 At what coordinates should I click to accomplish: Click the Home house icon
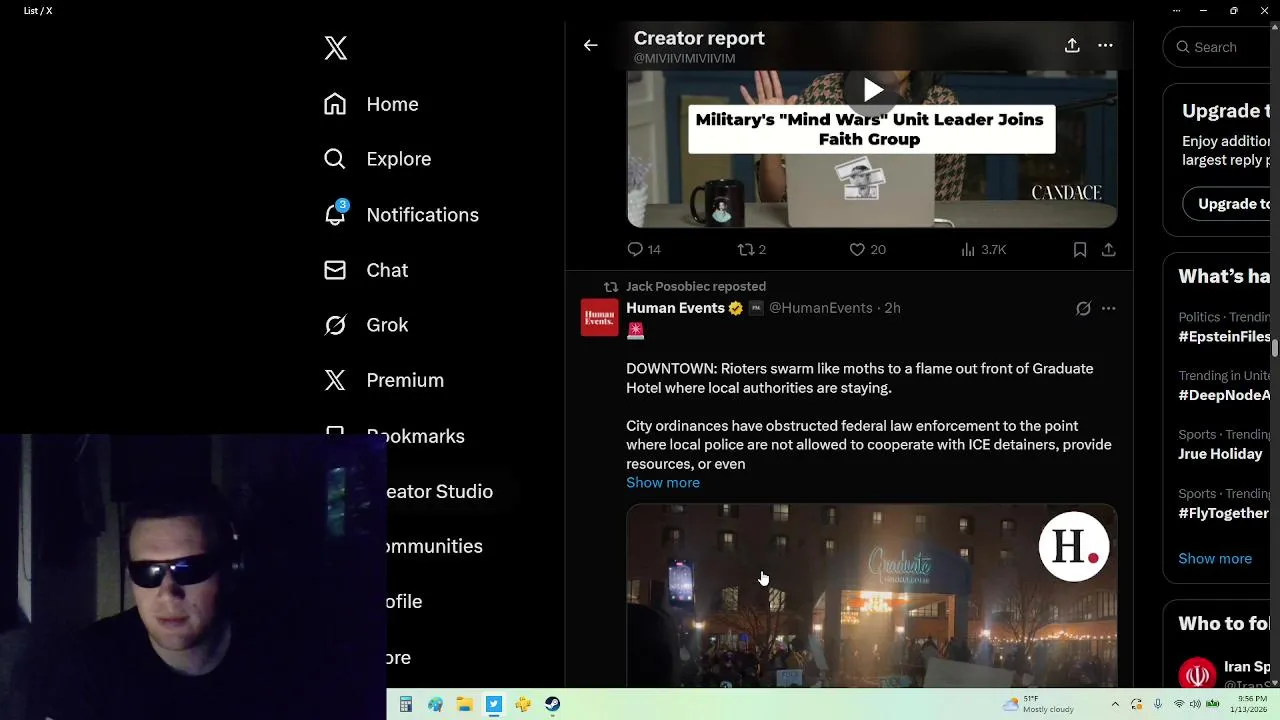point(335,104)
